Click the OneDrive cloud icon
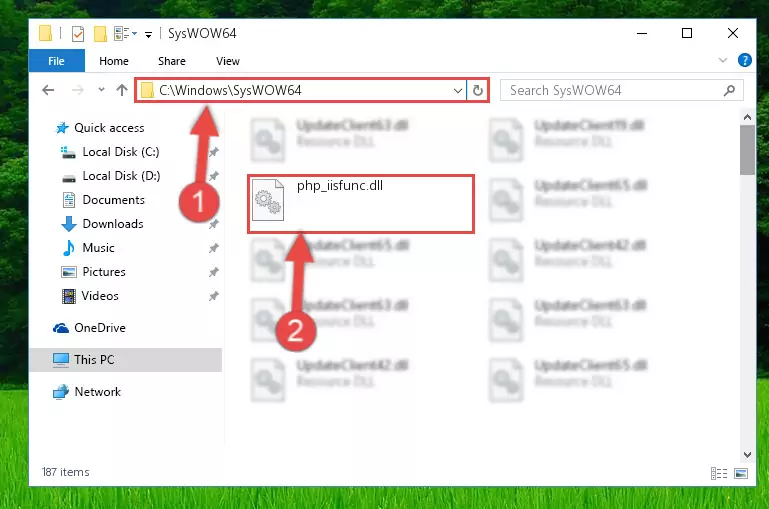This screenshot has width=769, height=509. (61, 328)
